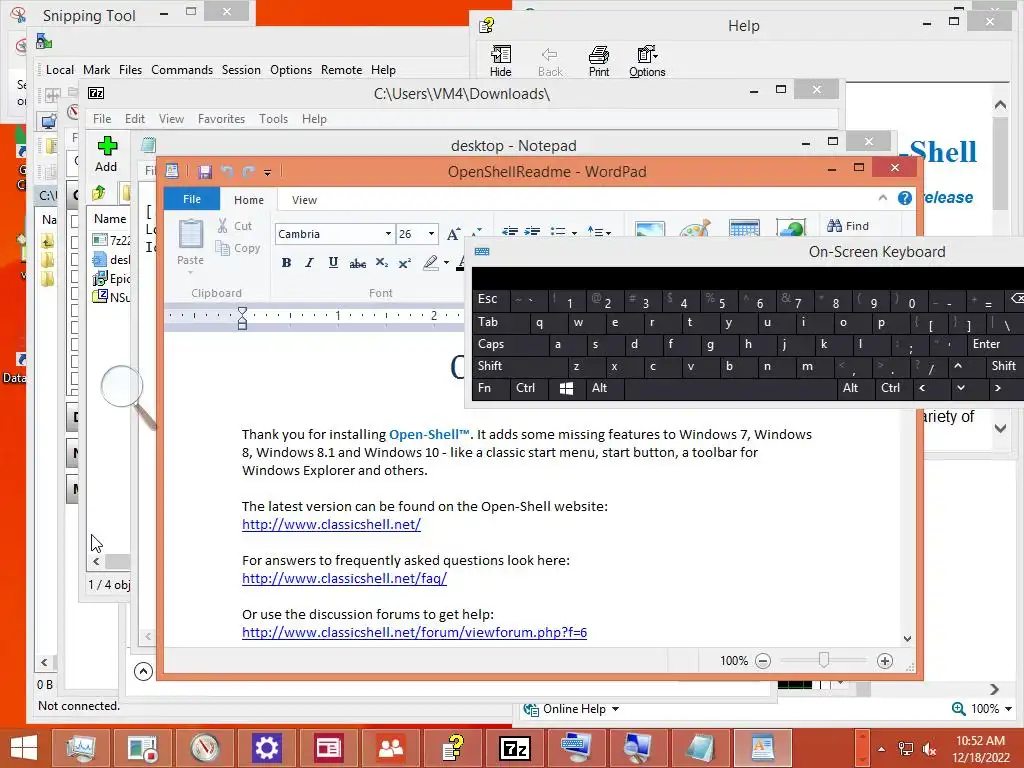Open the highlight color dropdown arrow
Image resolution: width=1024 pixels, height=768 pixels.
tap(446, 263)
